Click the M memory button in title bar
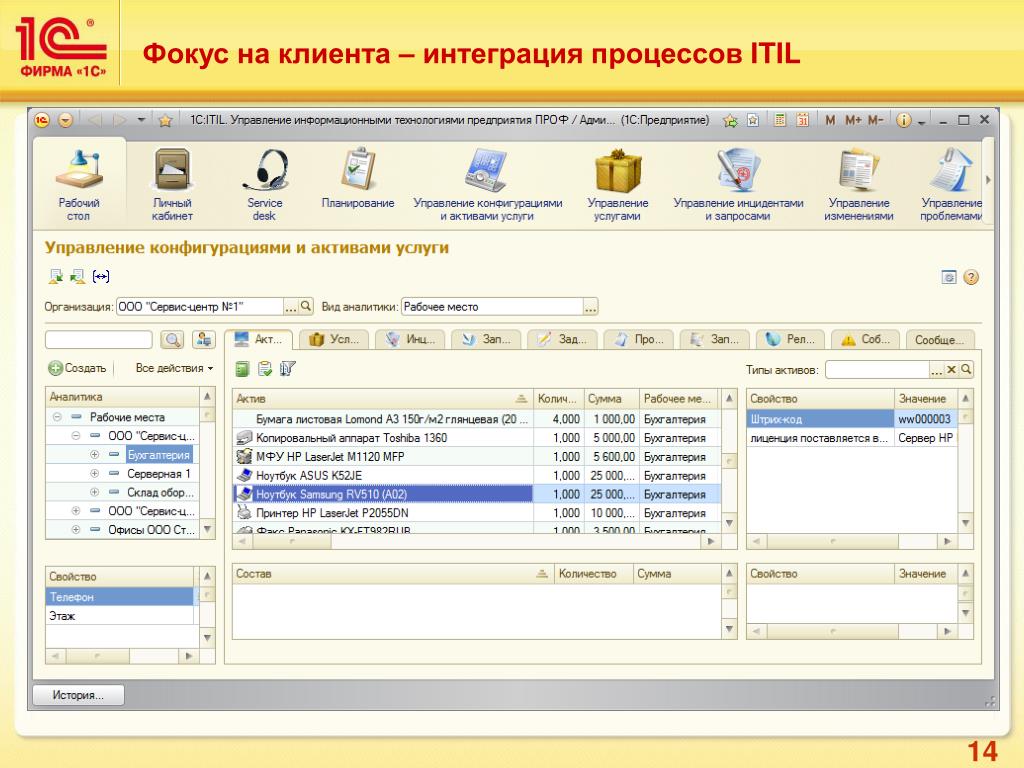Image resolution: width=1024 pixels, height=768 pixels. [x=830, y=120]
